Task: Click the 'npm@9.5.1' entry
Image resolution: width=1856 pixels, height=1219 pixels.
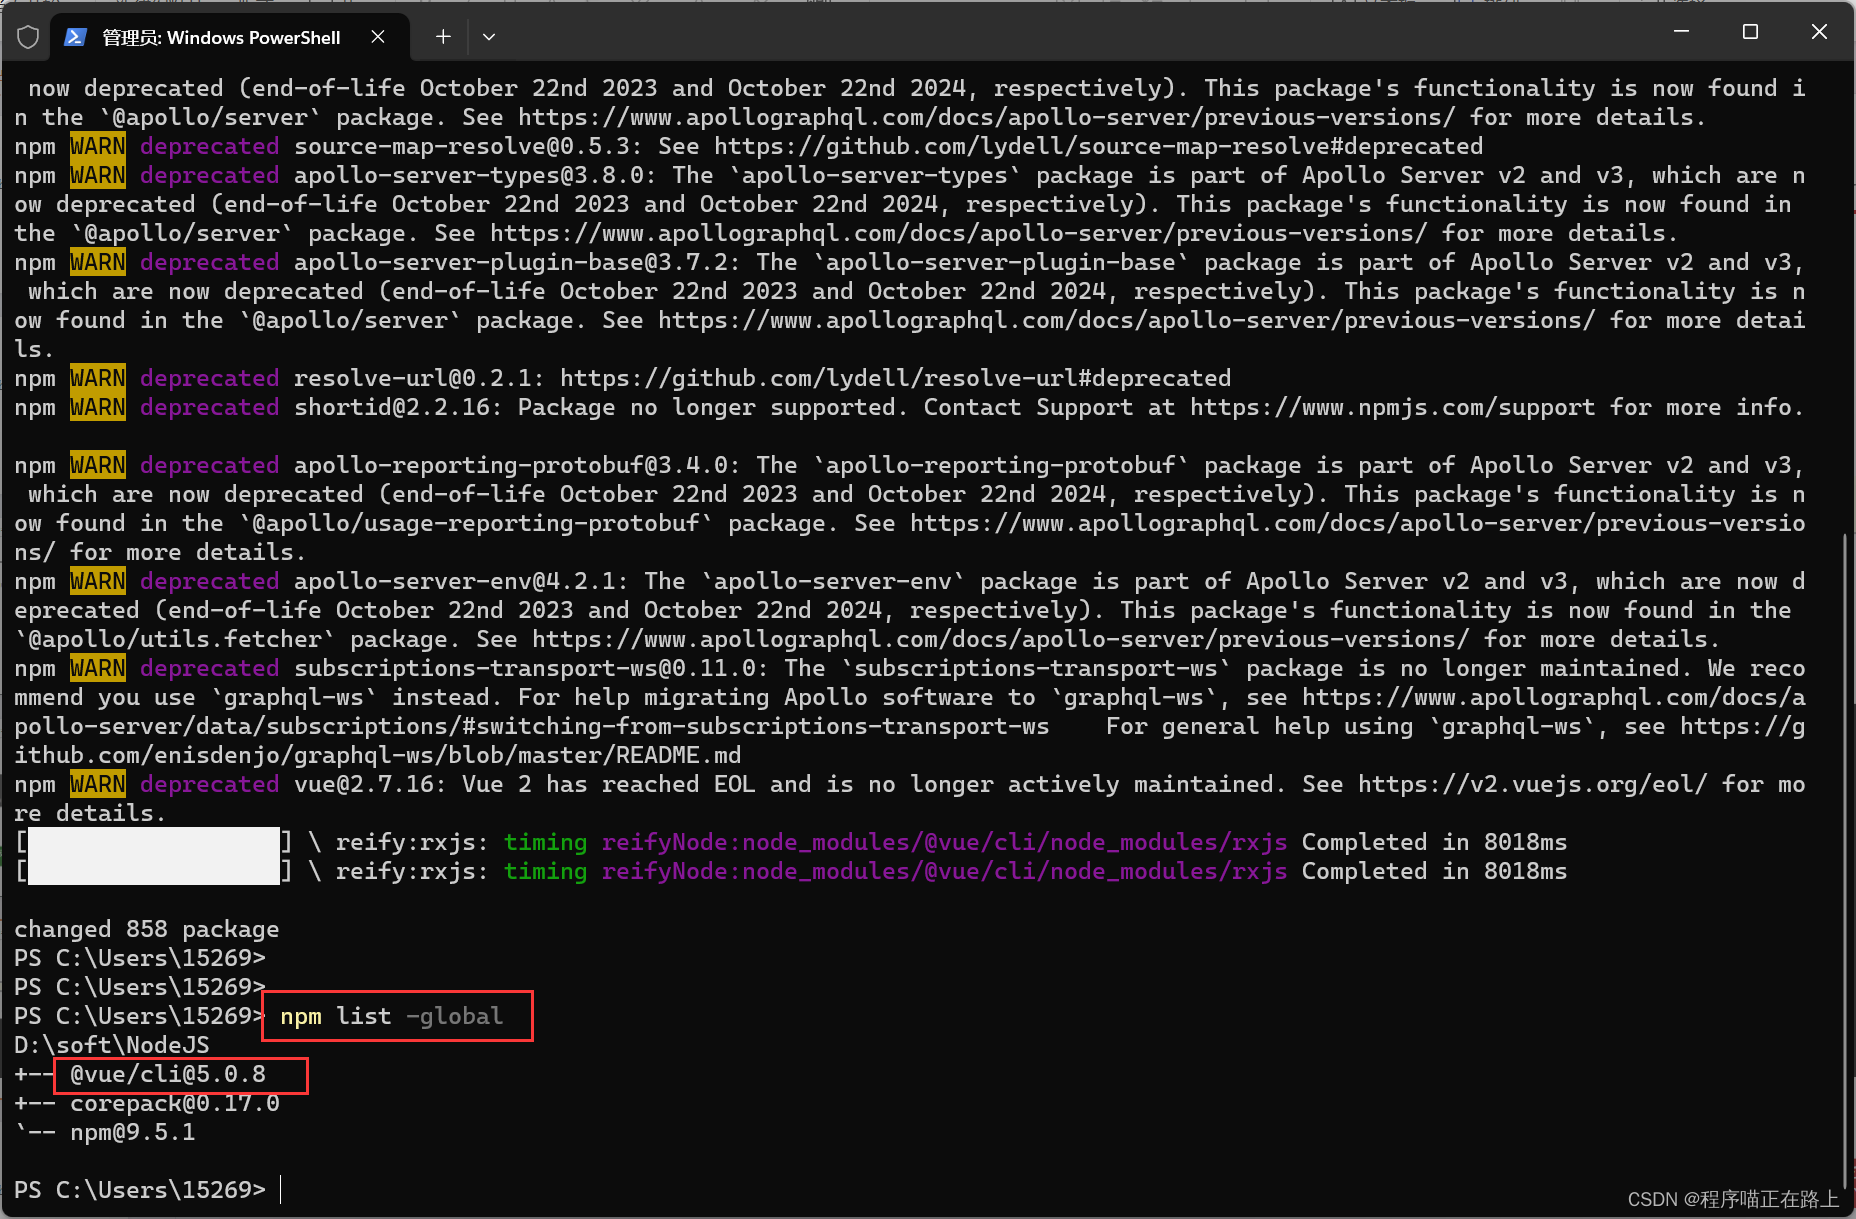Action: (133, 1132)
